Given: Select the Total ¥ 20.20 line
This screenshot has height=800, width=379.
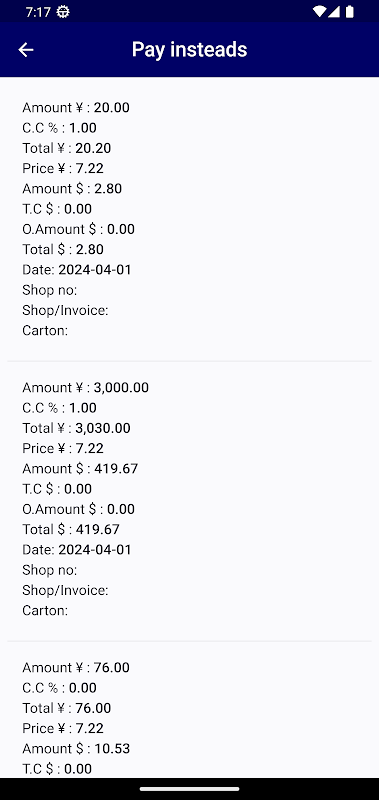Looking at the screenshot, I should [x=67, y=148].
